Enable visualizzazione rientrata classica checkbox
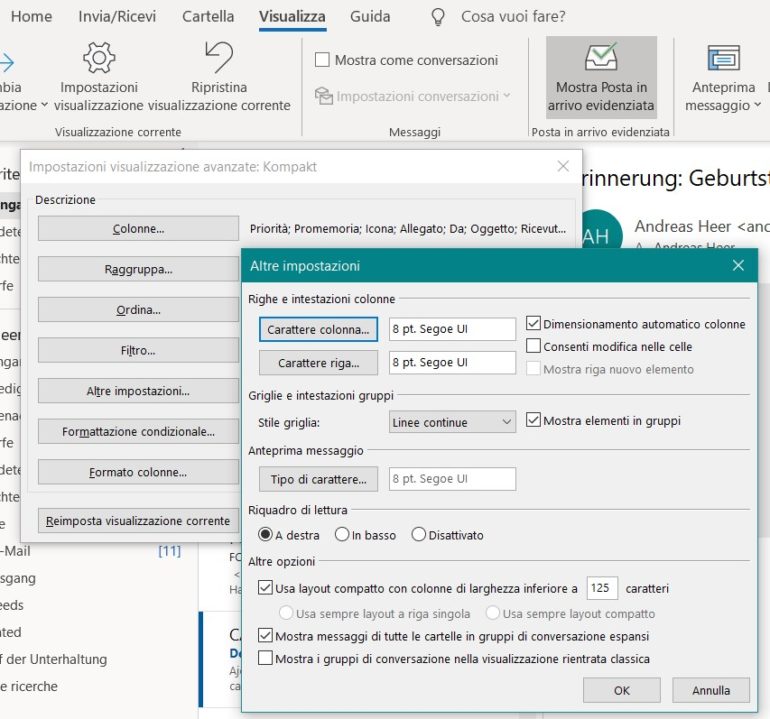The height and width of the screenshot is (719, 770). (265, 658)
